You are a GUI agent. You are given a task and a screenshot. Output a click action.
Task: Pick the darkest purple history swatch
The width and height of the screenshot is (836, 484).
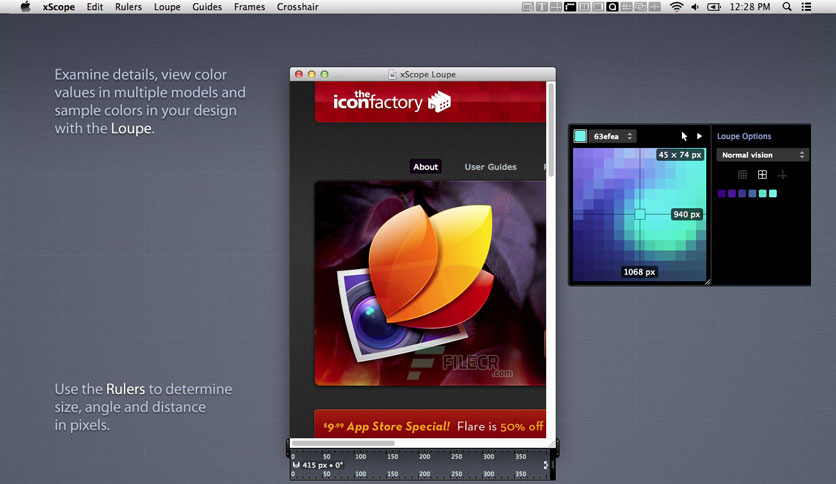pyautogui.click(x=721, y=193)
